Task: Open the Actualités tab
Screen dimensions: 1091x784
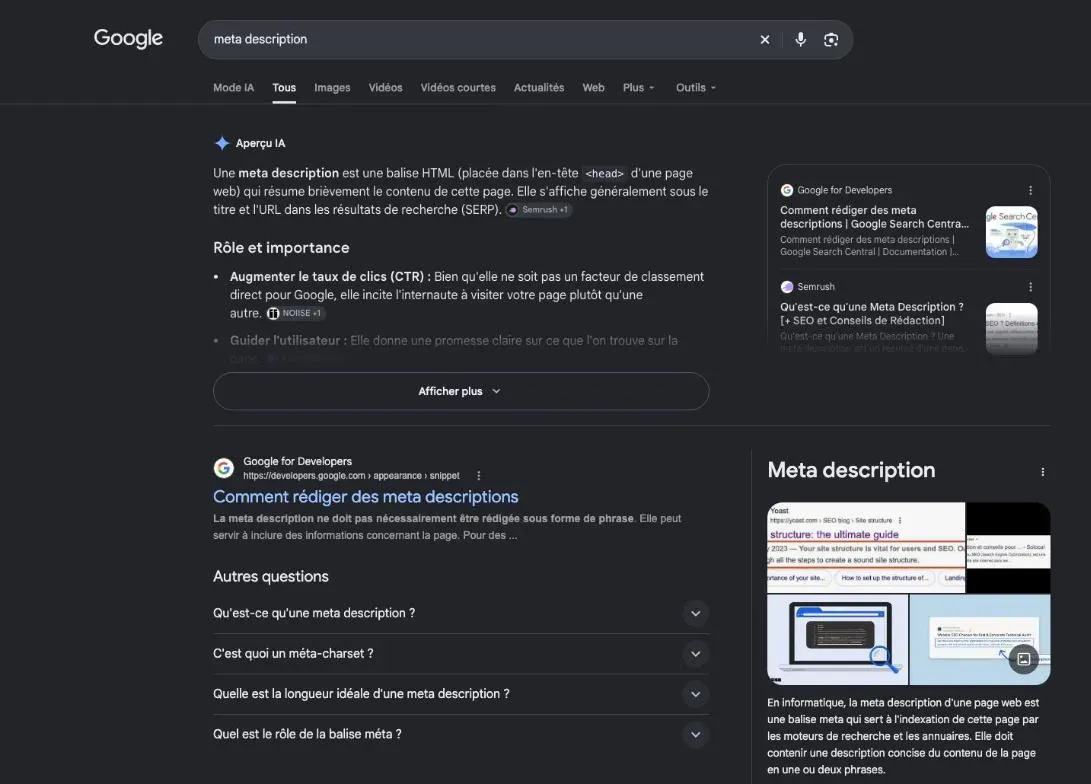Action: 539,88
